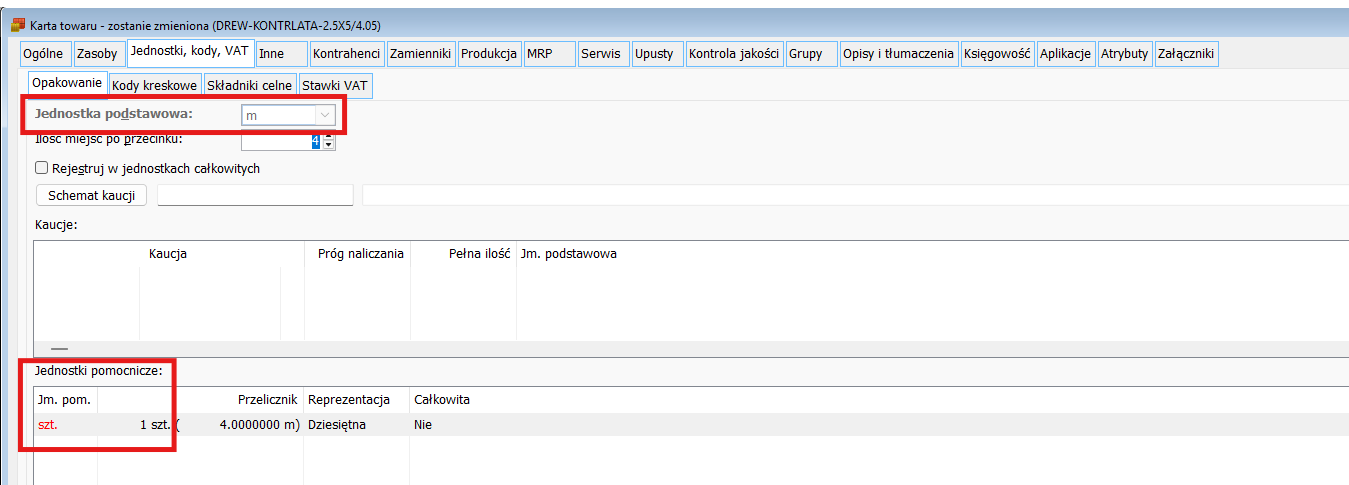Click the Karta towaru window icon

pyautogui.click(x=18, y=24)
